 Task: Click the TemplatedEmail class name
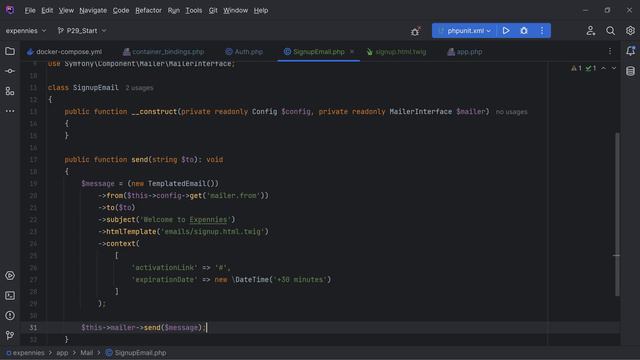[177, 184]
